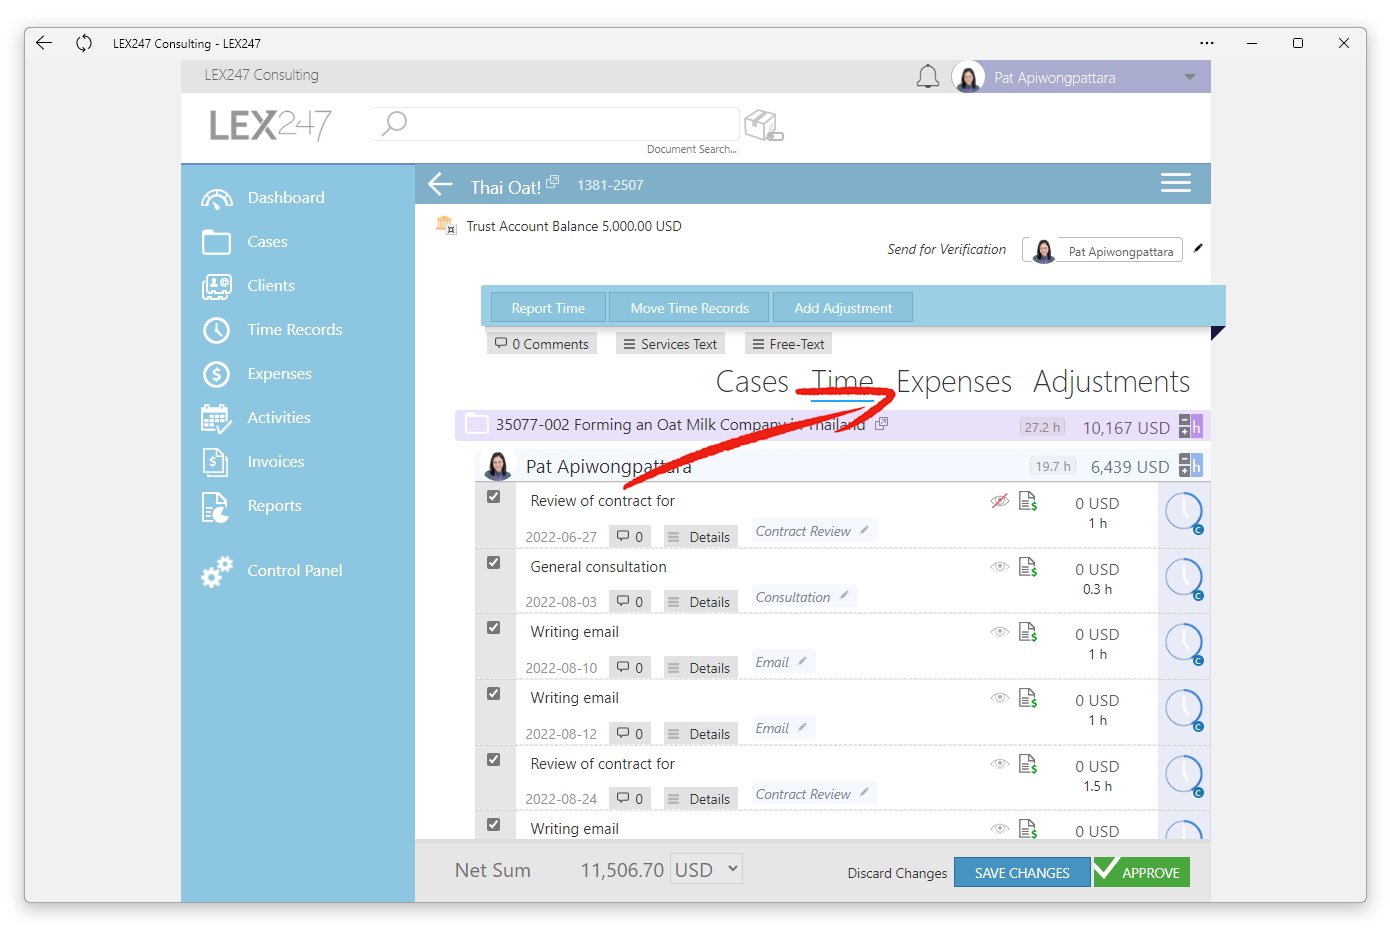This screenshot has height=930, width=1390.
Task: Switch to the Time tab
Action: click(x=842, y=381)
